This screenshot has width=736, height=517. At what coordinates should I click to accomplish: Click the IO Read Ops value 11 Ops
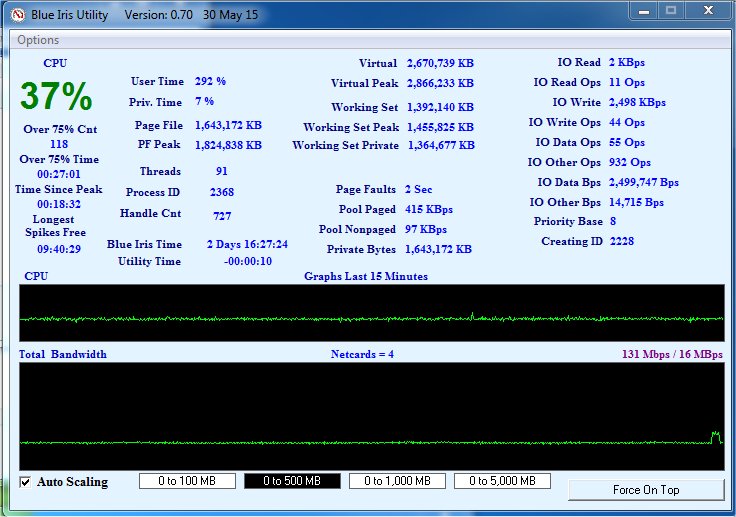[627, 83]
